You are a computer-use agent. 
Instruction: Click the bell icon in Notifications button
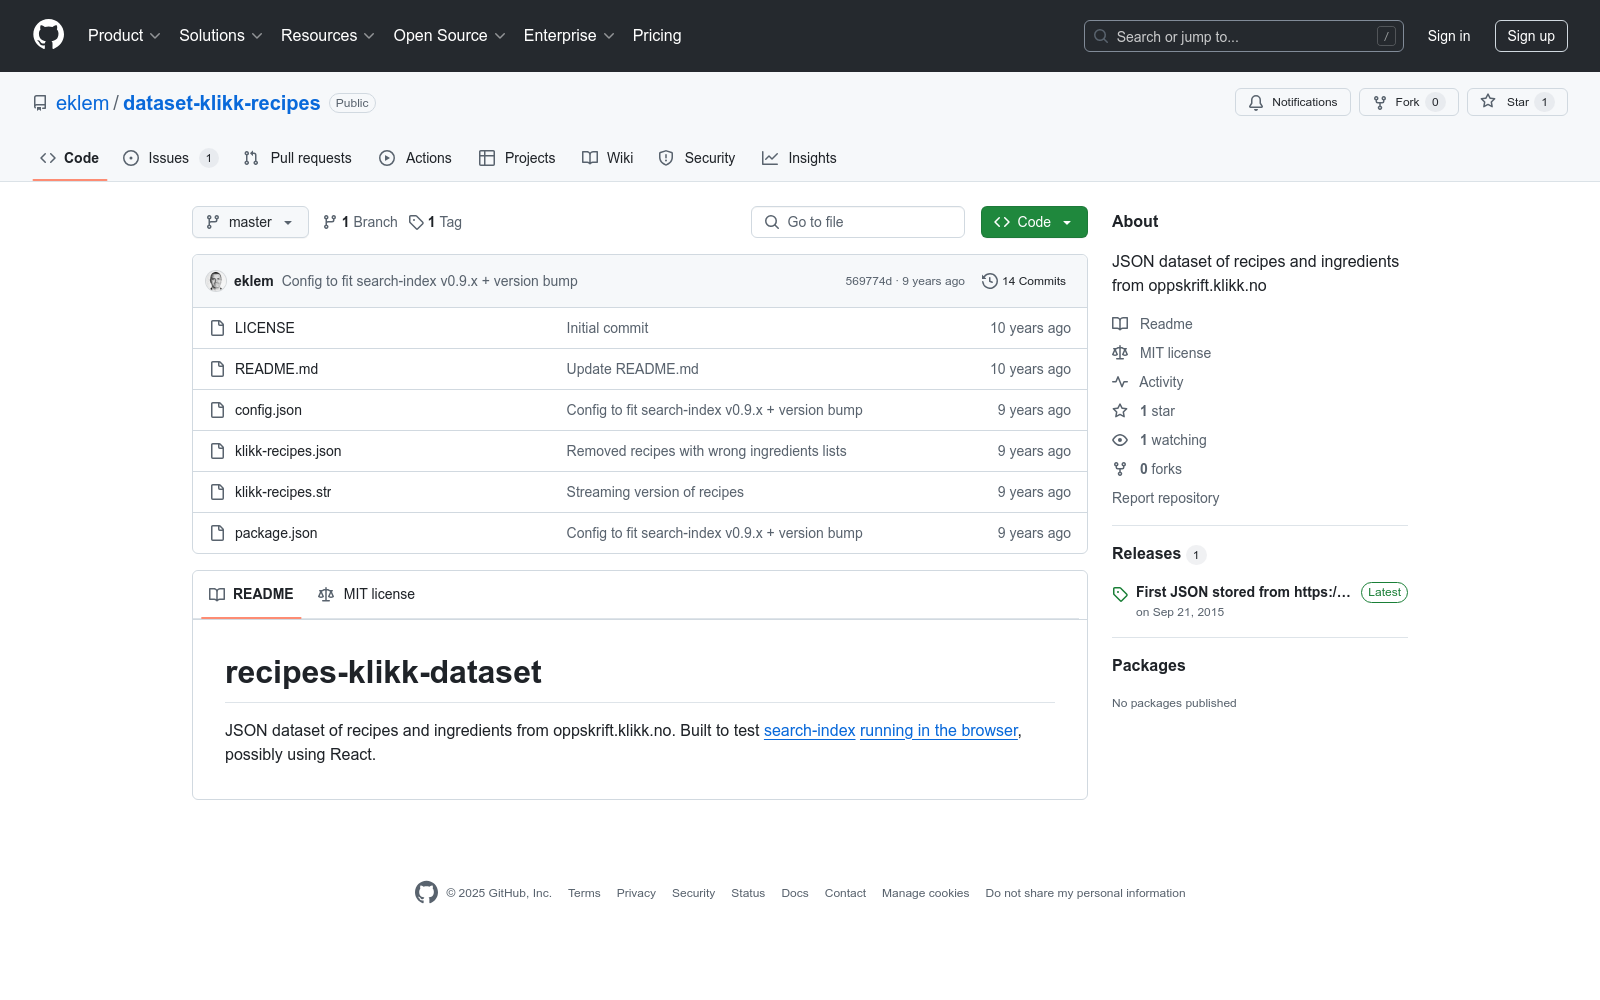pos(1256,102)
